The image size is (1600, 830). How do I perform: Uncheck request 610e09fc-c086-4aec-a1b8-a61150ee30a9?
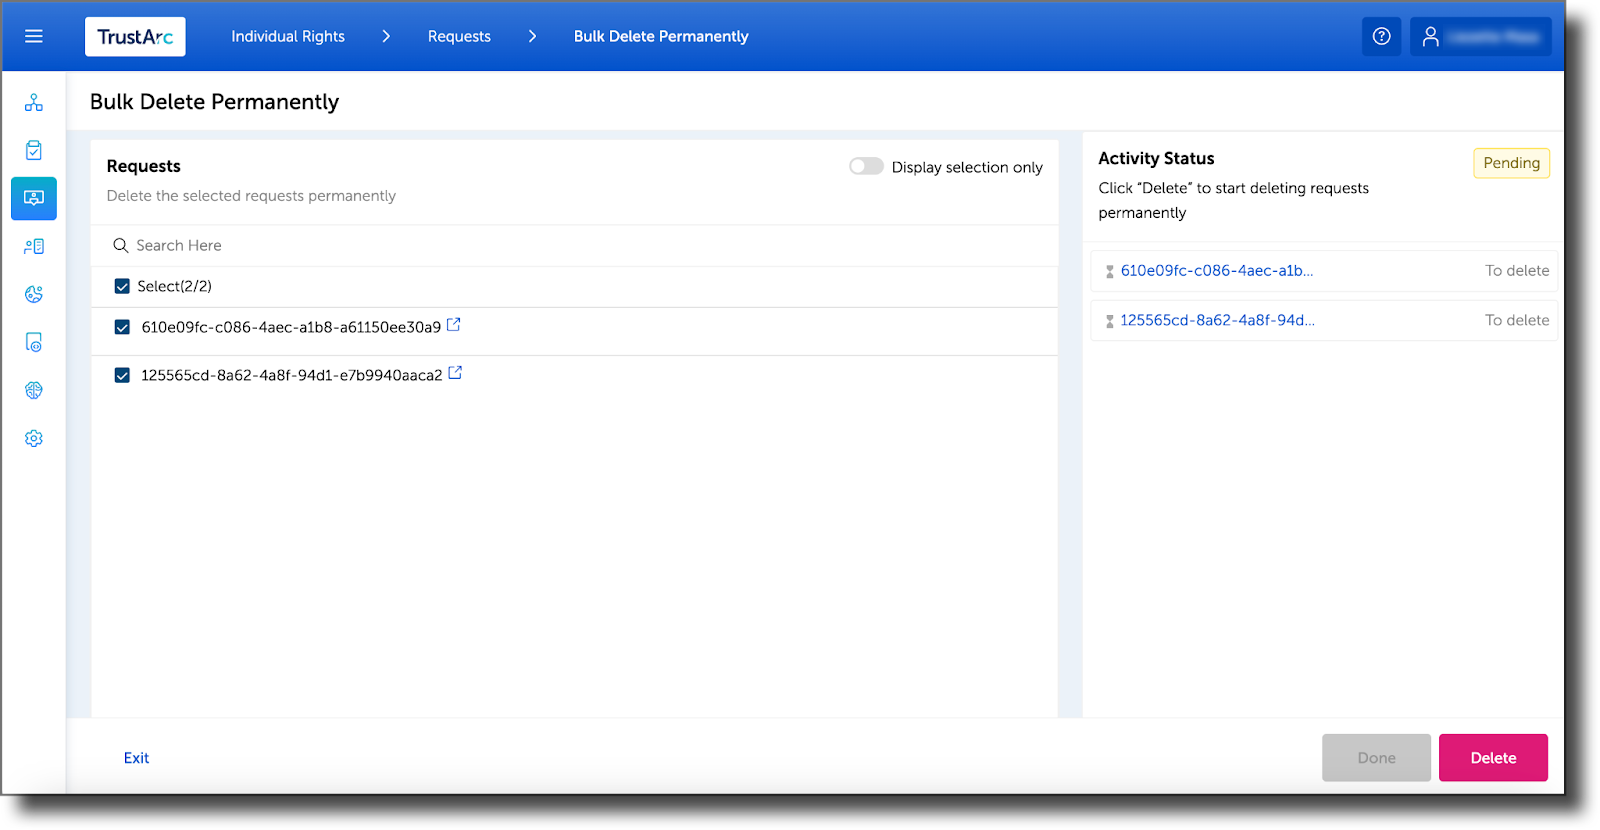[122, 327]
